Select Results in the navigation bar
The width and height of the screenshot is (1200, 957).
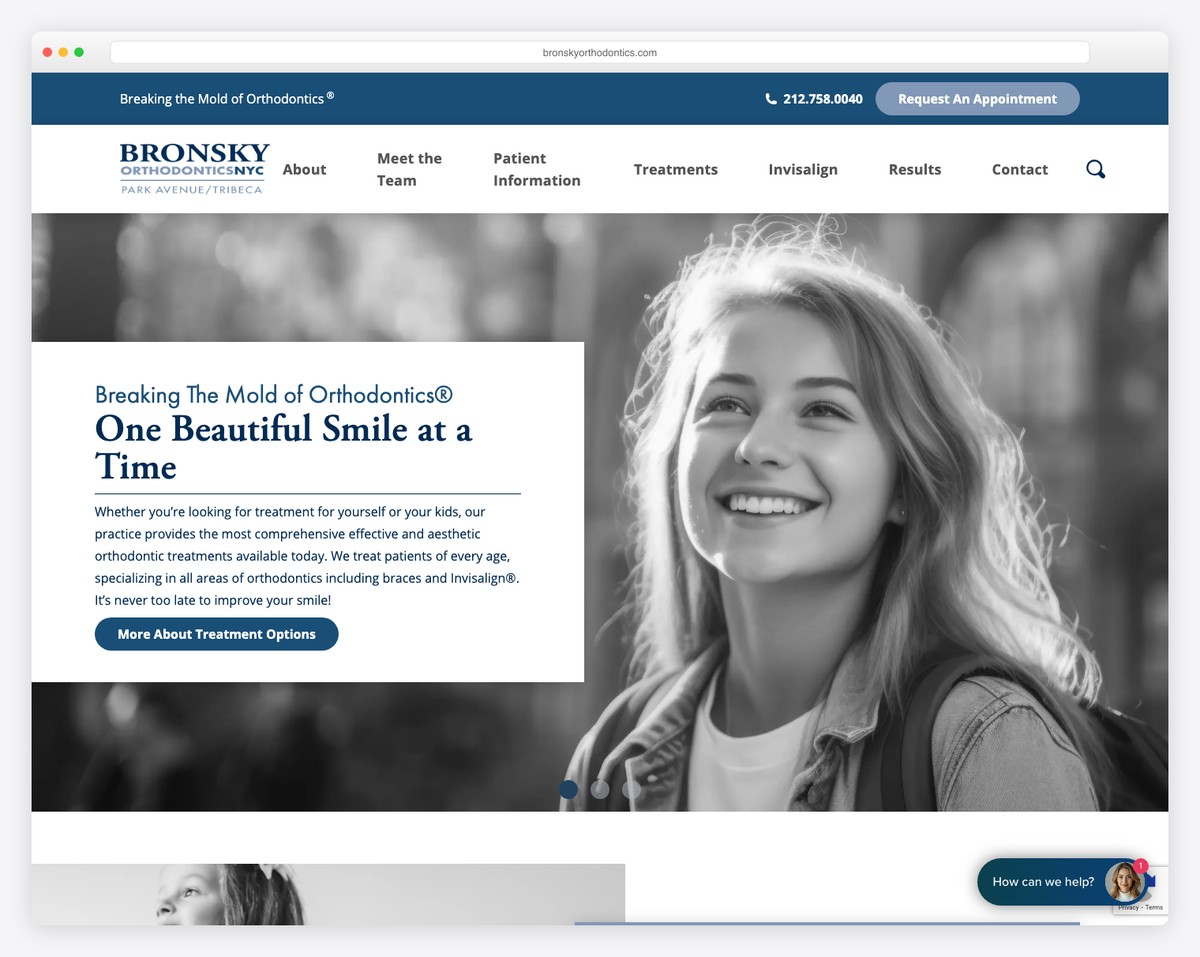click(x=914, y=169)
